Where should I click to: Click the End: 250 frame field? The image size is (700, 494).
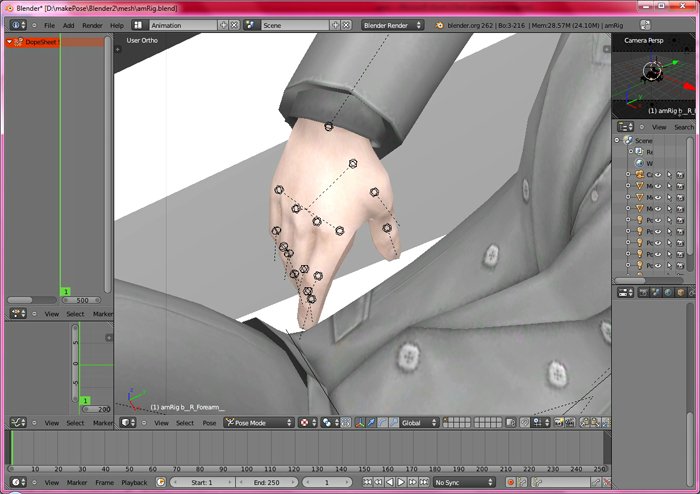pyautogui.click(x=267, y=482)
